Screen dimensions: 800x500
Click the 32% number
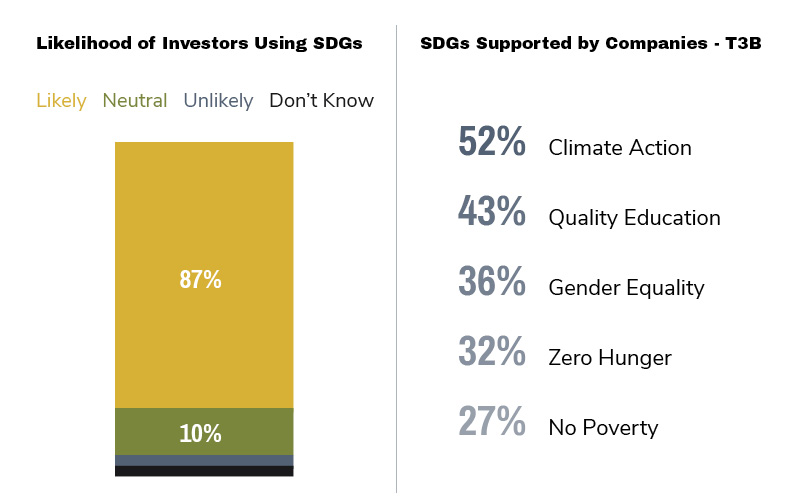point(492,353)
